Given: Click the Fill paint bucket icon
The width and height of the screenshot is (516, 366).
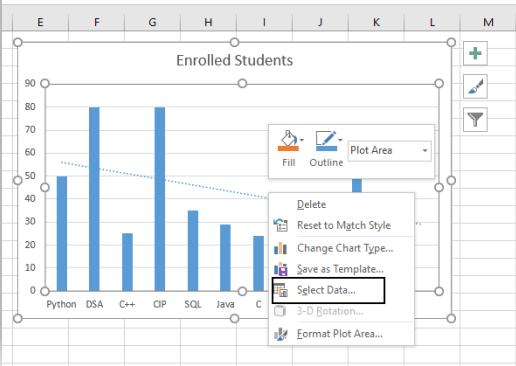Looking at the screenshot, I should click(288, 138).
